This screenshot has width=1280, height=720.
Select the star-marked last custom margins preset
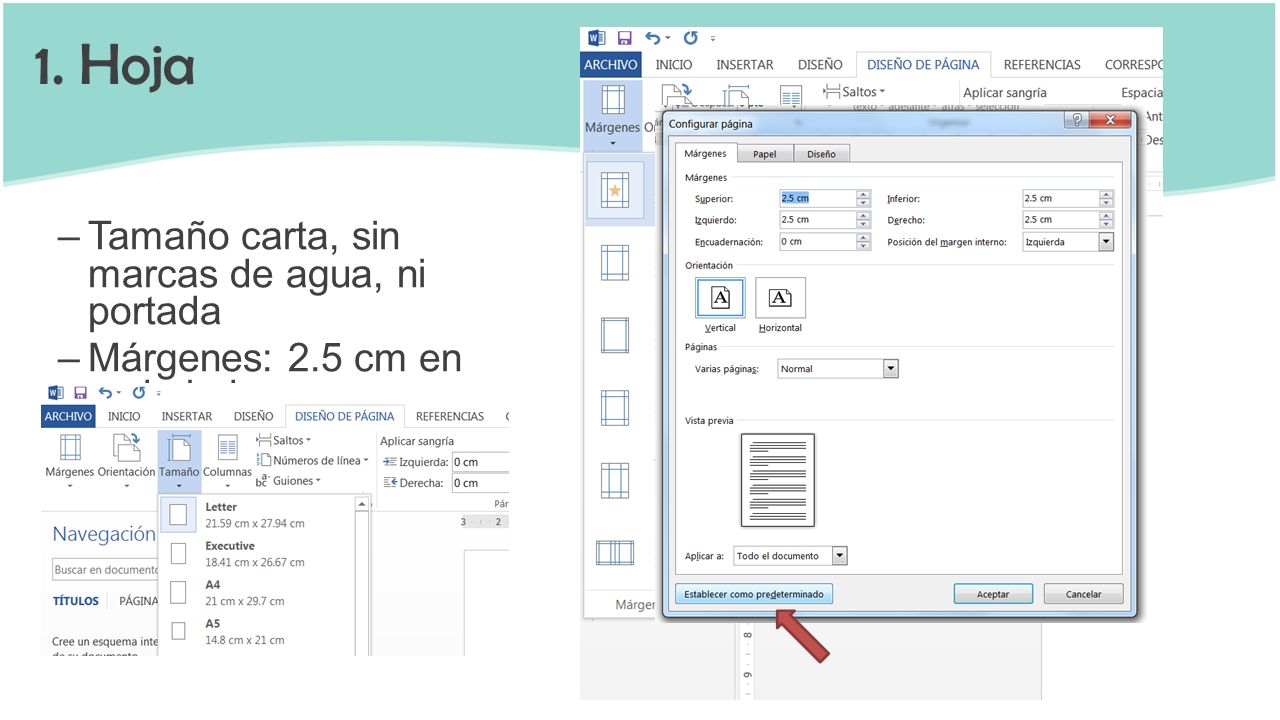(x=615, y=190)
